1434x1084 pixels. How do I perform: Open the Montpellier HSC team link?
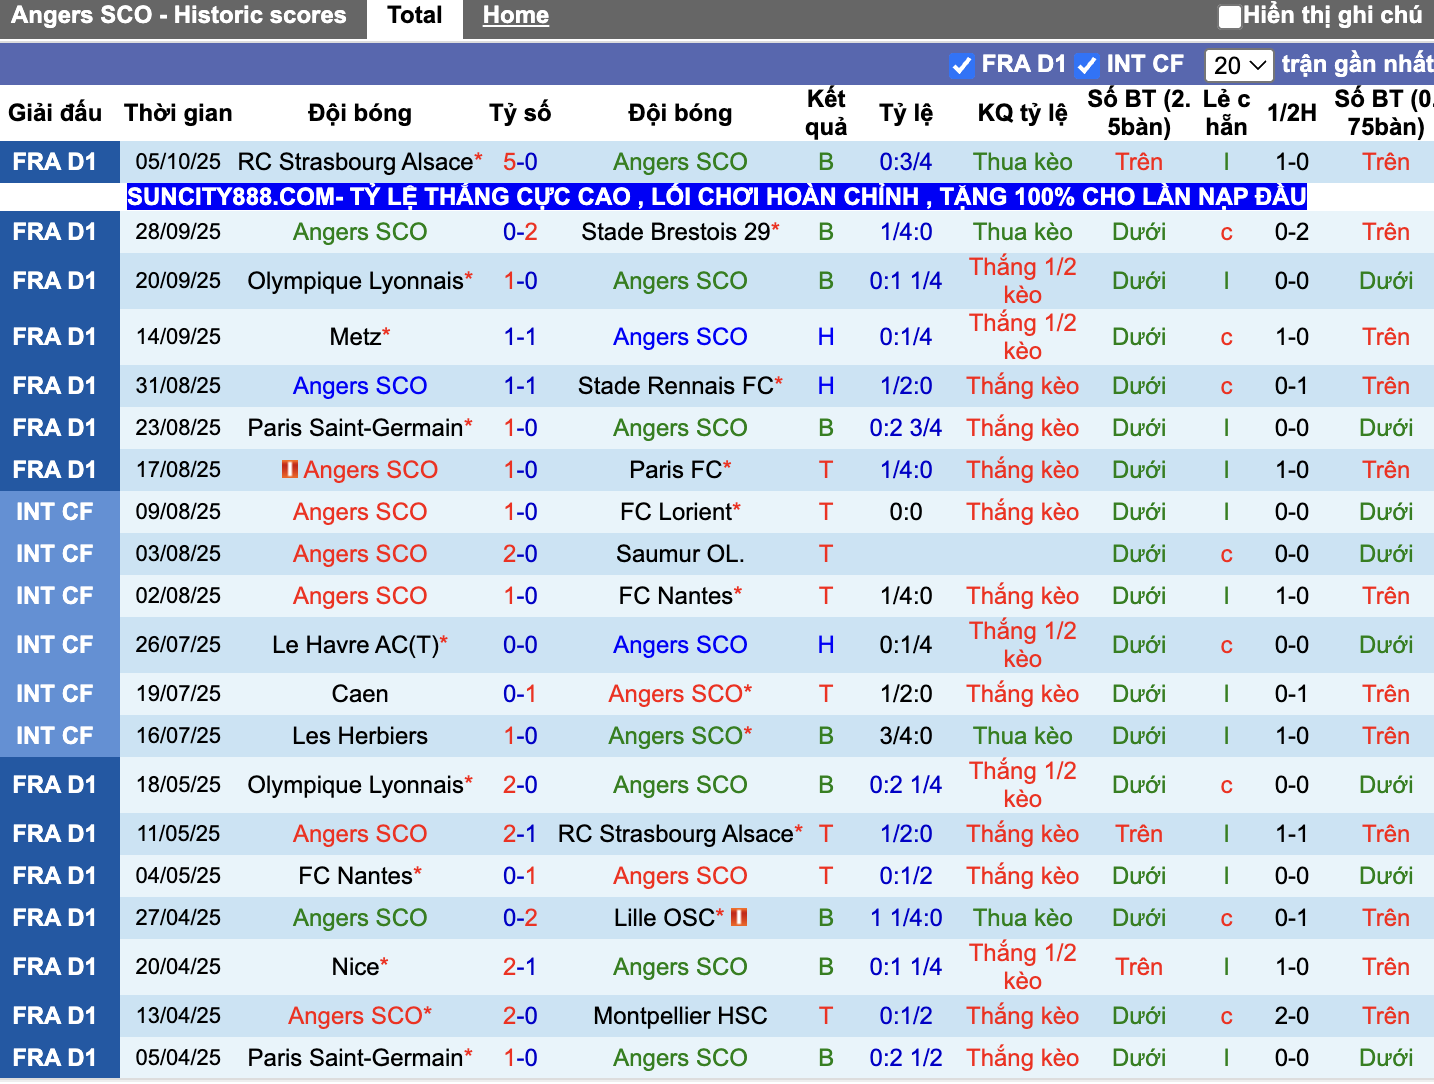680,1016
